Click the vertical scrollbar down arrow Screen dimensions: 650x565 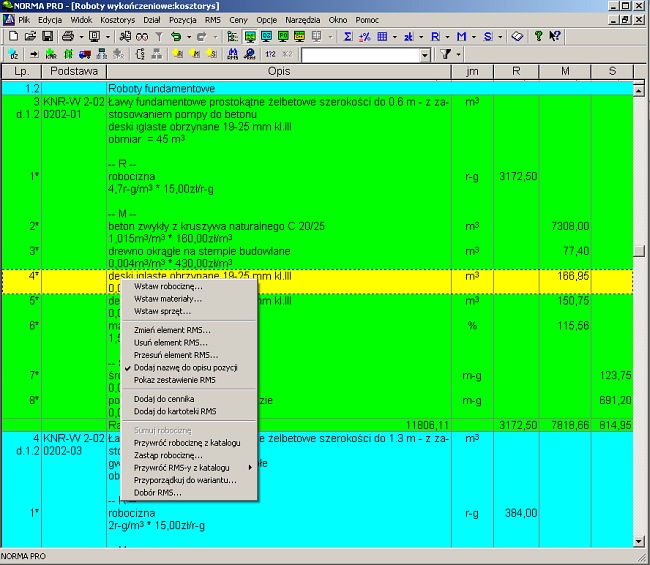click(x=641, y=541)
